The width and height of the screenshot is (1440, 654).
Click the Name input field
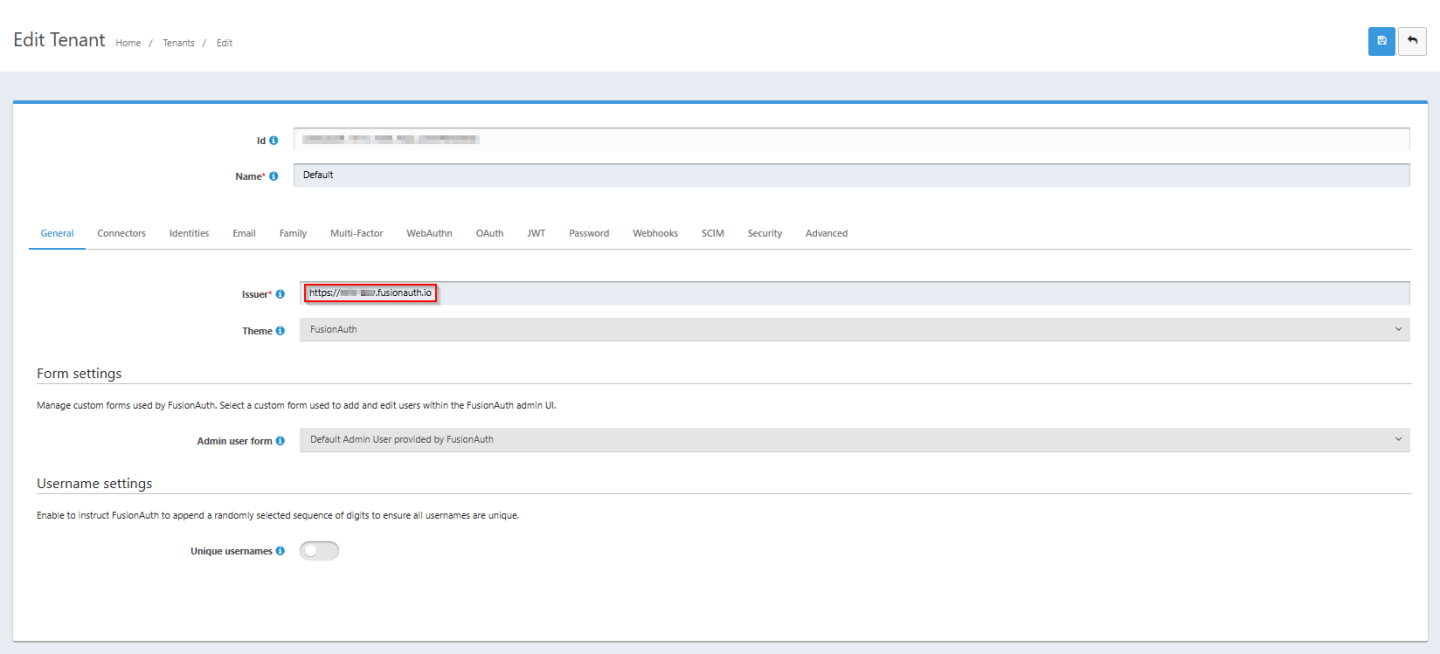pos(700,174)
